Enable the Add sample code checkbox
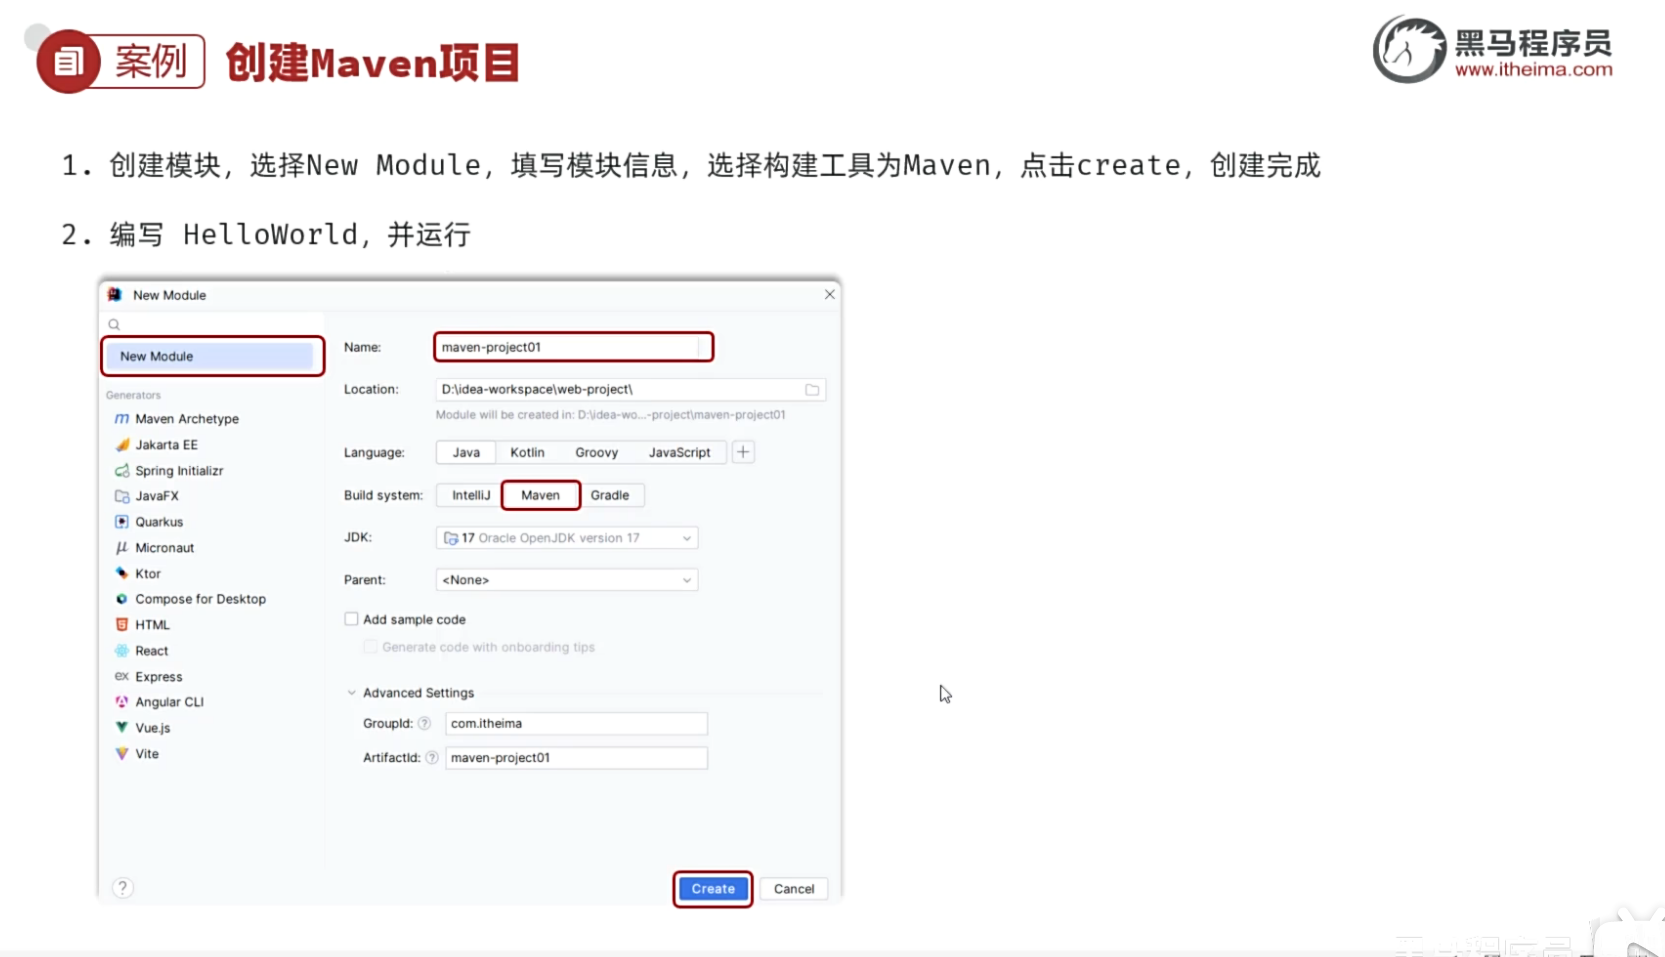The image size is (1665, 957). (x=351, y=618)
